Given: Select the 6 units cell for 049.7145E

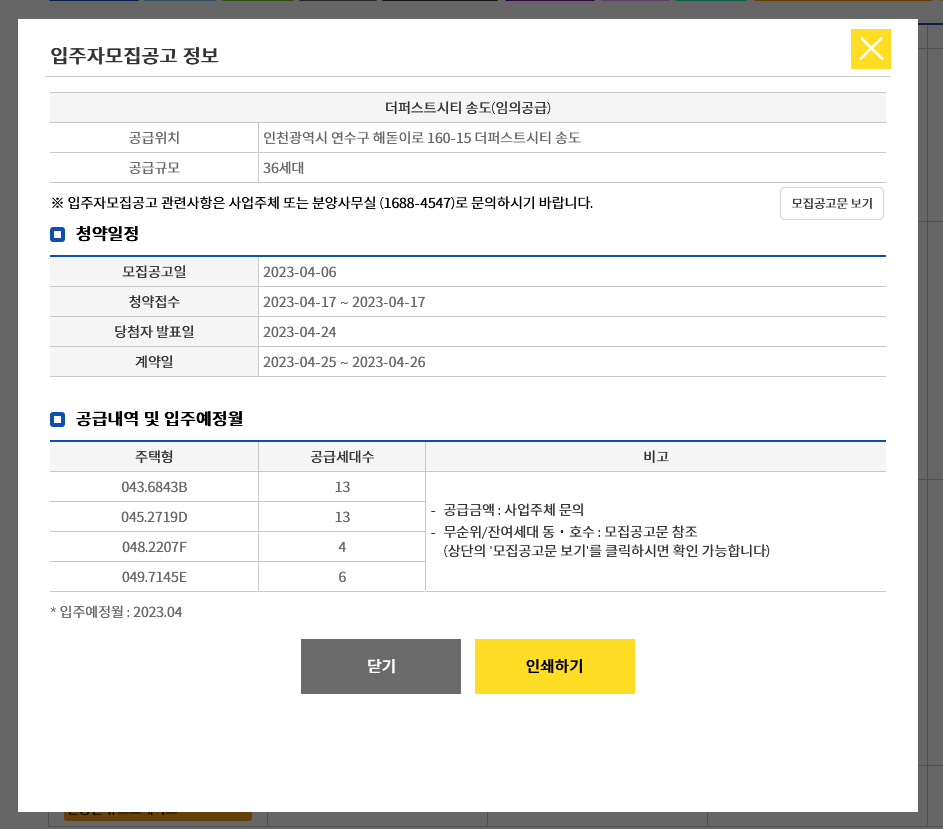Looking at the screenshot, I should coord(342,577).
